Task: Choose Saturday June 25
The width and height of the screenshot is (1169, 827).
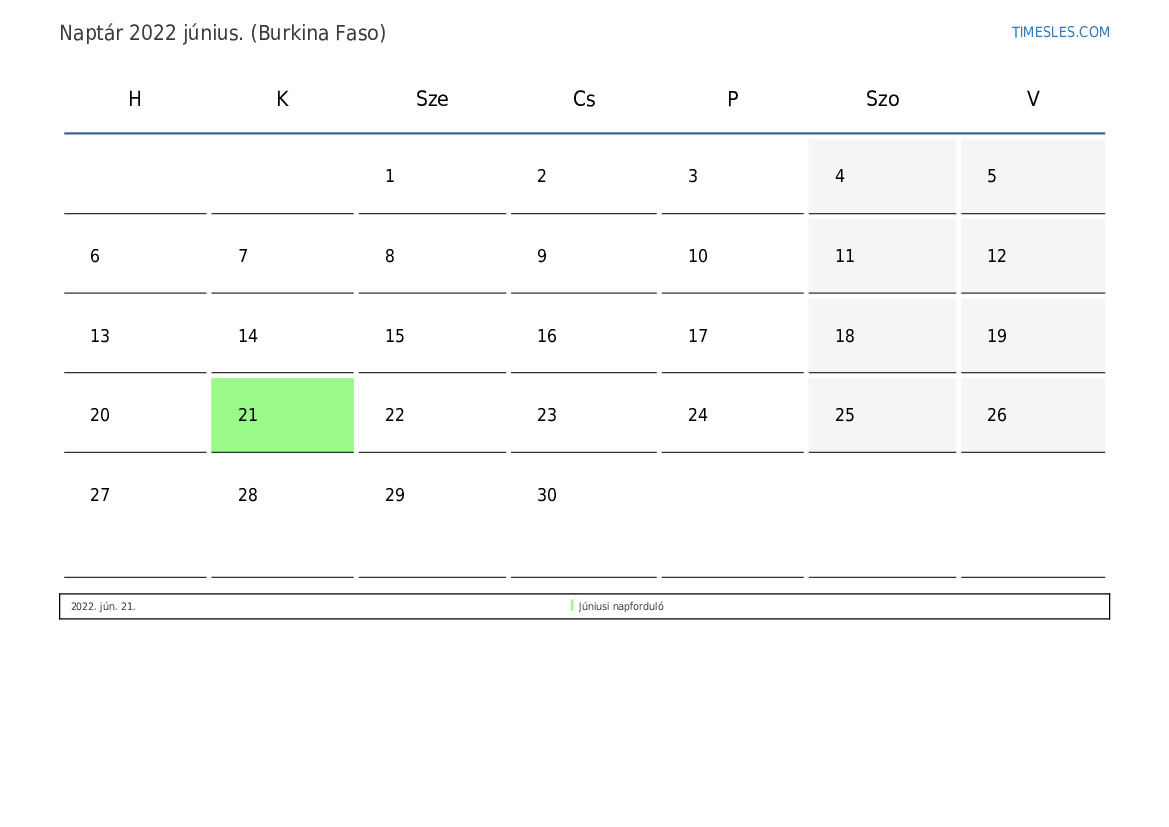Action: click(845, 415)
